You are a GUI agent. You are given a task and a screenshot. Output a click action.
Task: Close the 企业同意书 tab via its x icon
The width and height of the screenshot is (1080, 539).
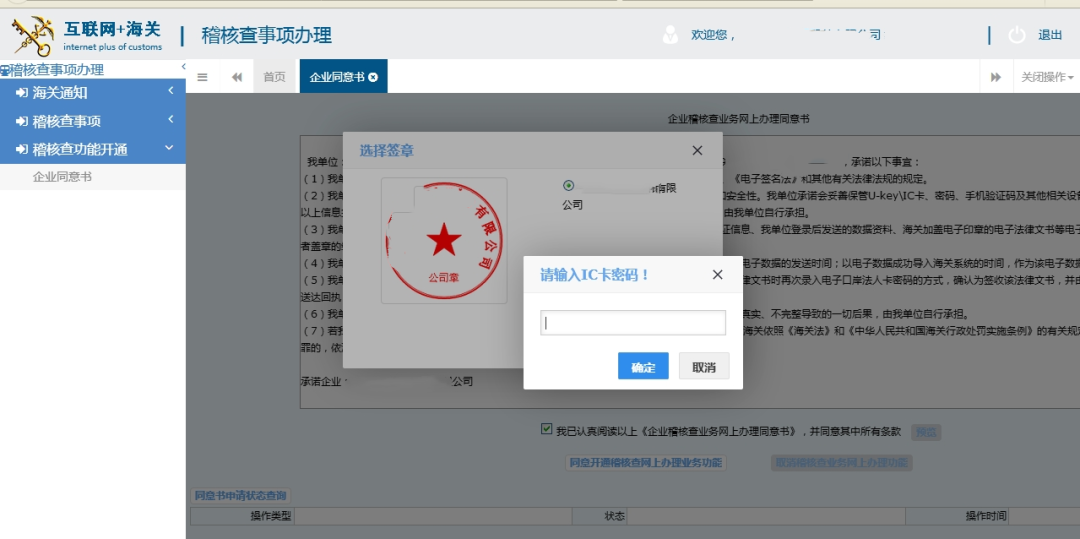coord(373,77)
